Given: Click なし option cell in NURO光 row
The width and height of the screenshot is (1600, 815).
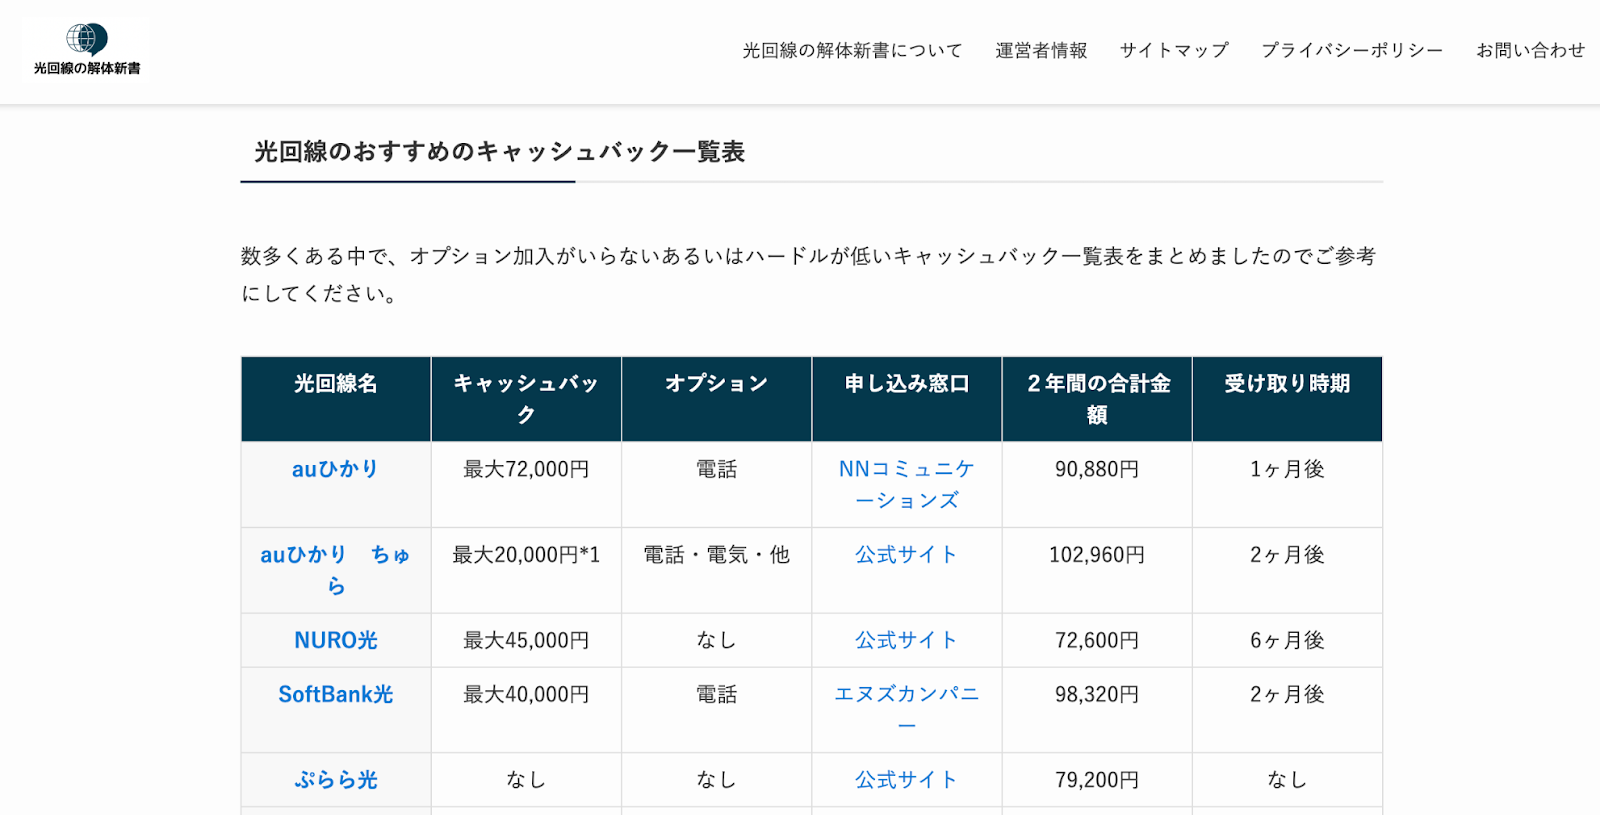Looking at the screenshot, I should tap(717, 640).
